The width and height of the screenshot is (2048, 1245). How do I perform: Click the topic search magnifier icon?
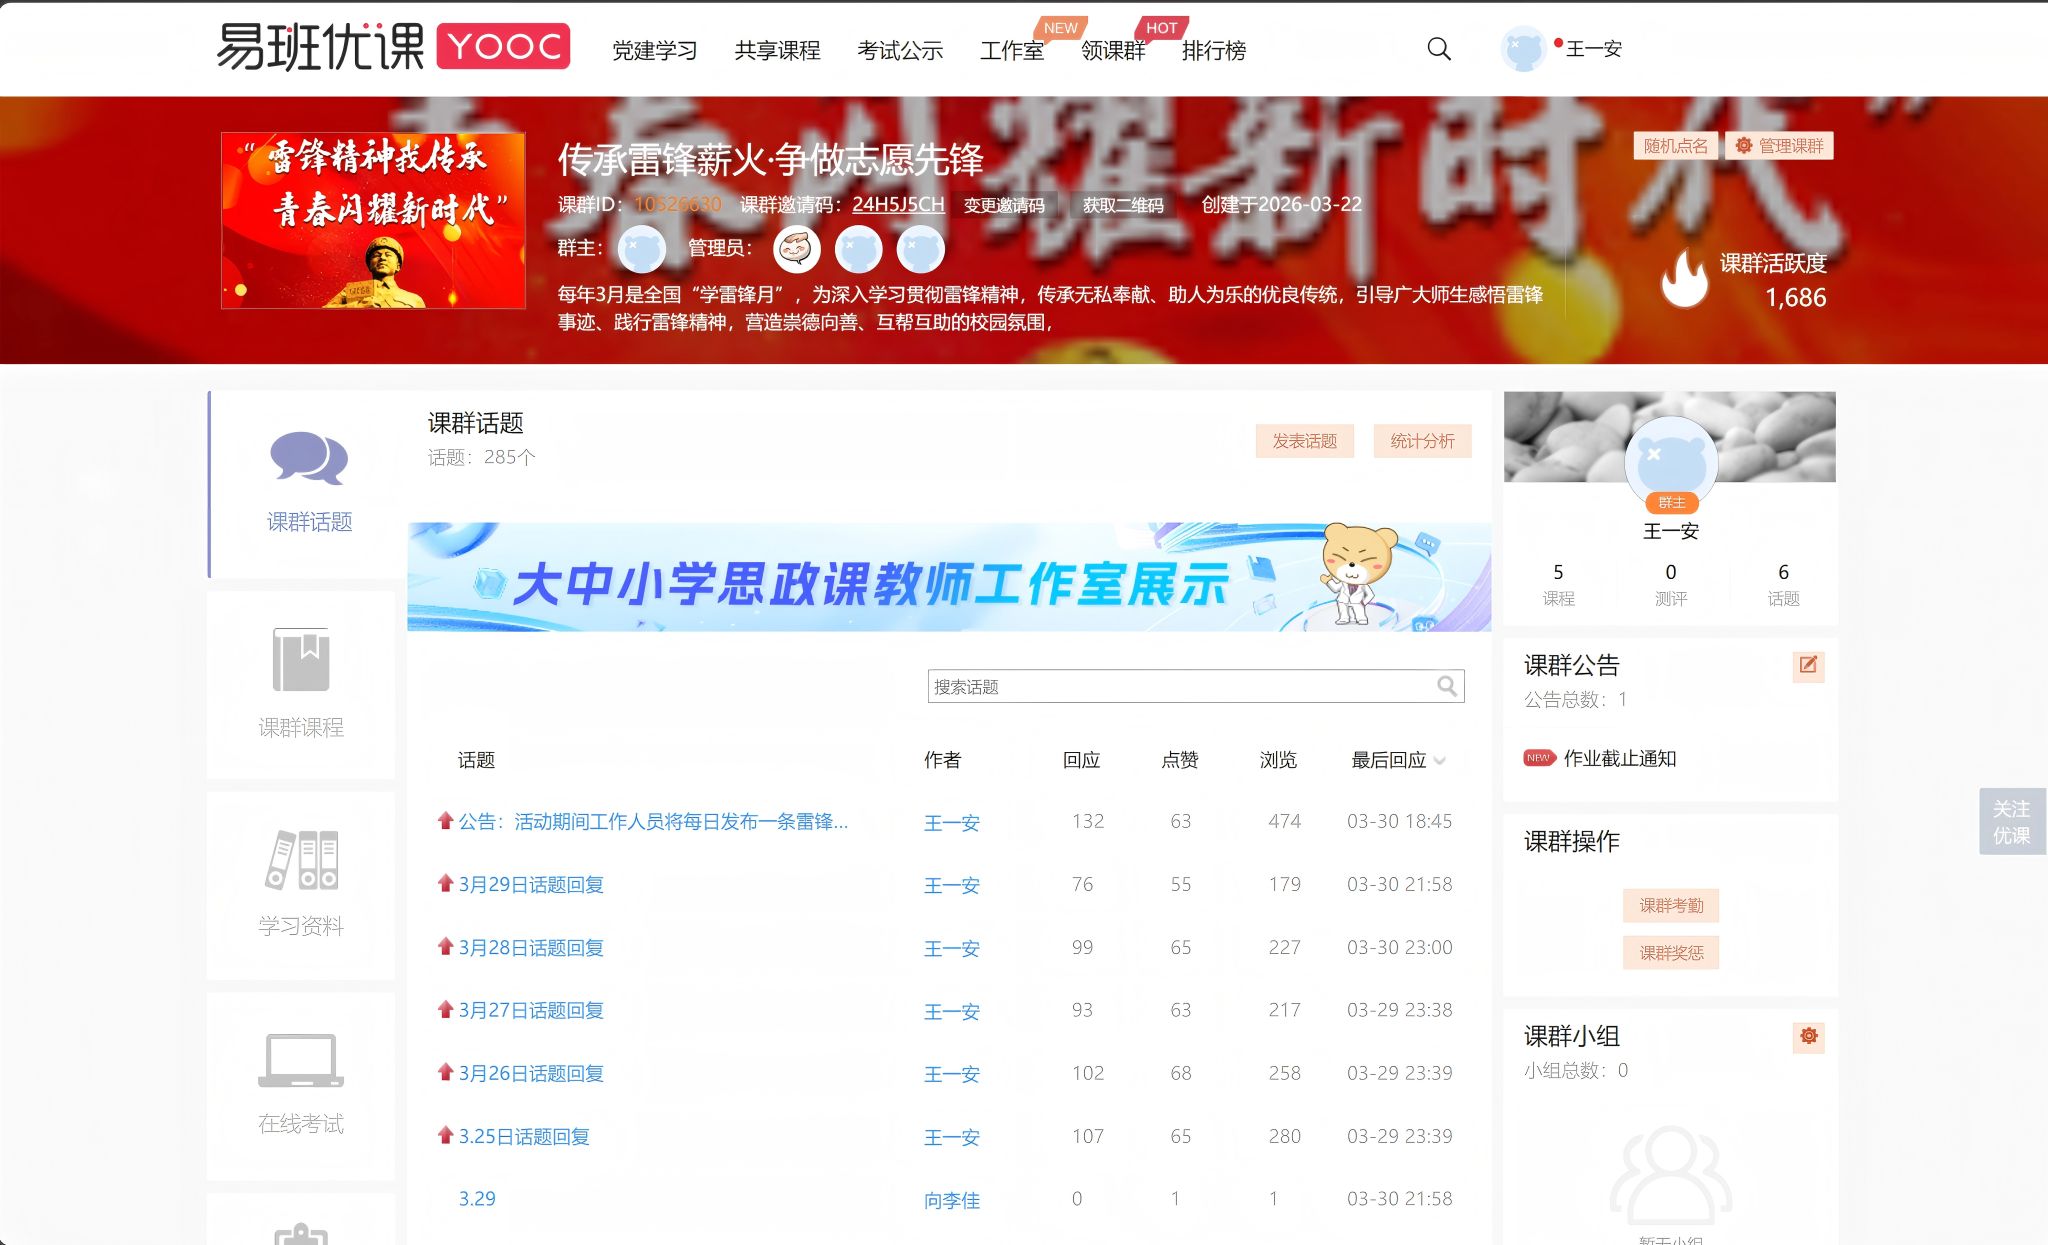(1446, 686)
